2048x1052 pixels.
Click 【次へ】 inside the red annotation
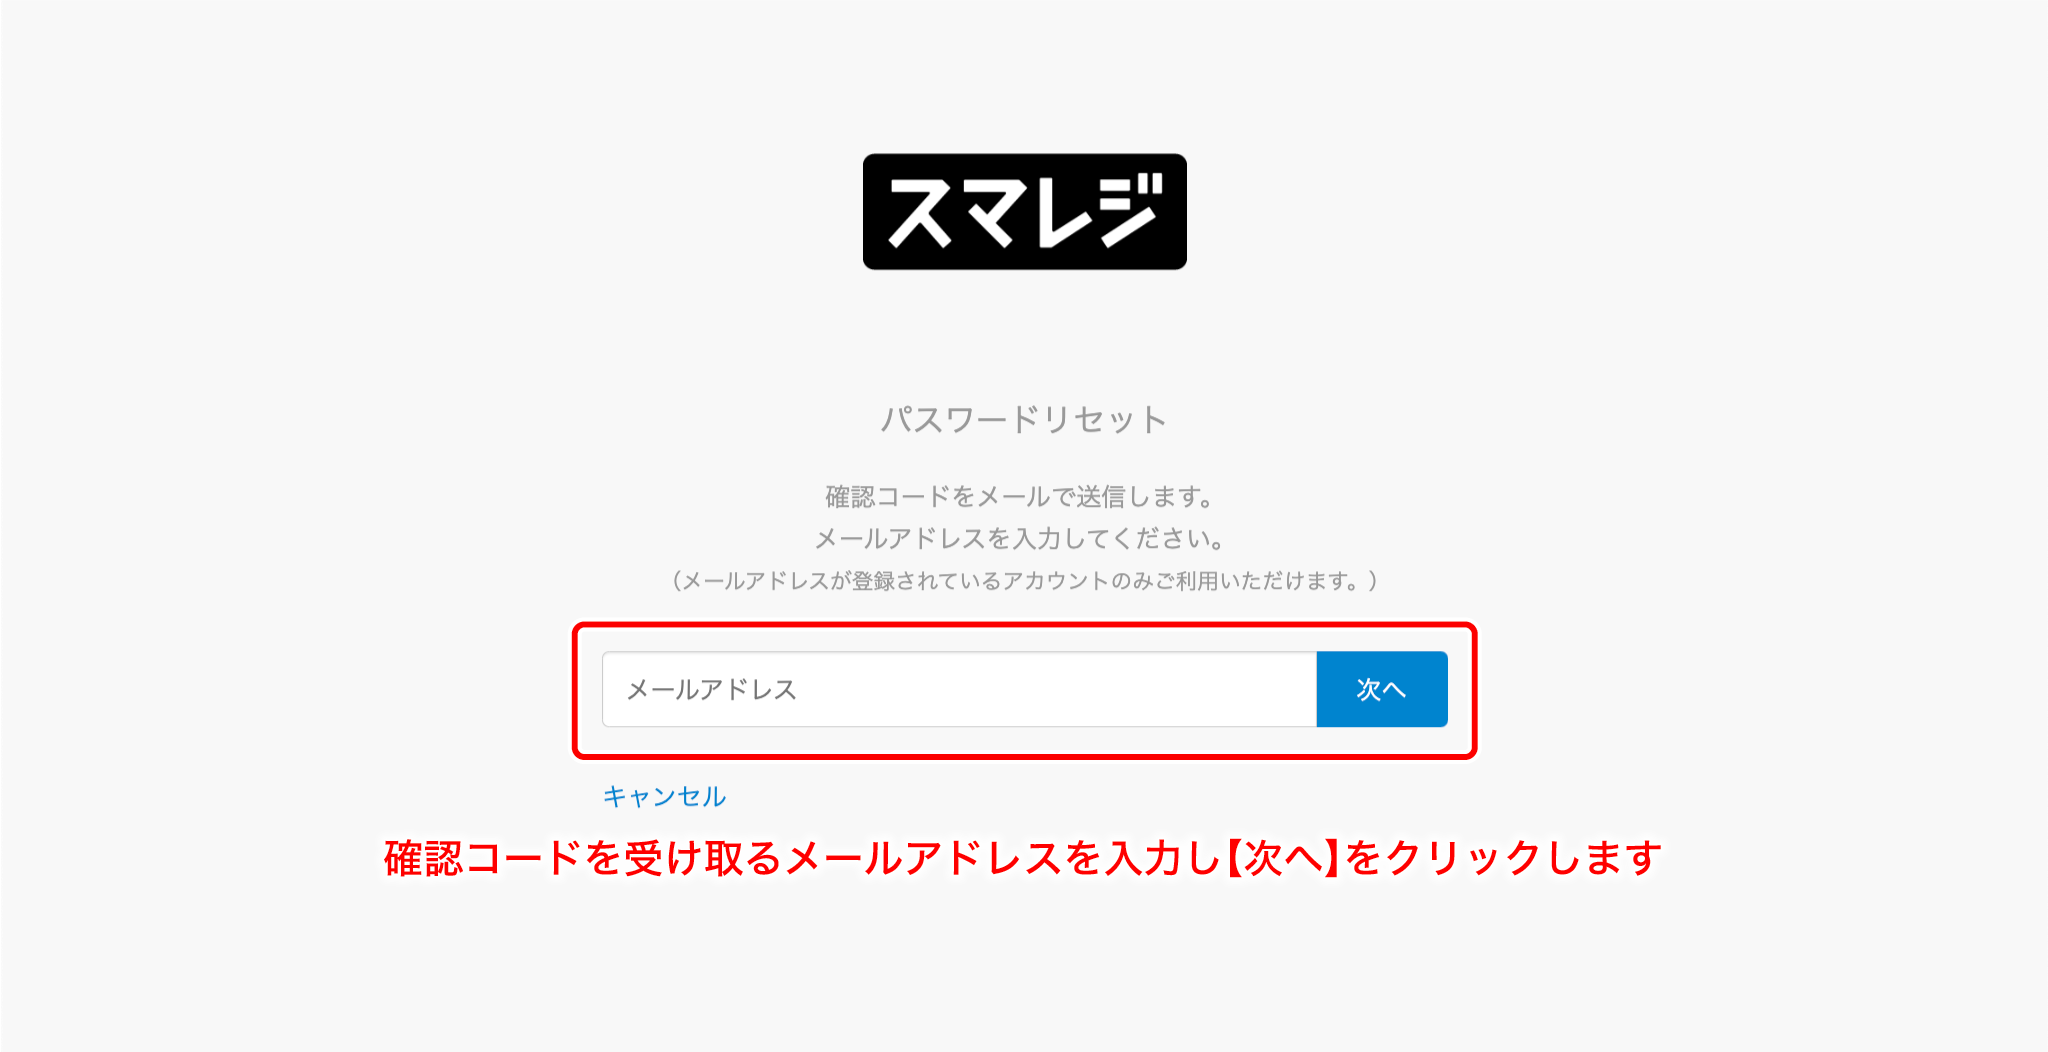pyautogui.click(x=1283, y=858)
